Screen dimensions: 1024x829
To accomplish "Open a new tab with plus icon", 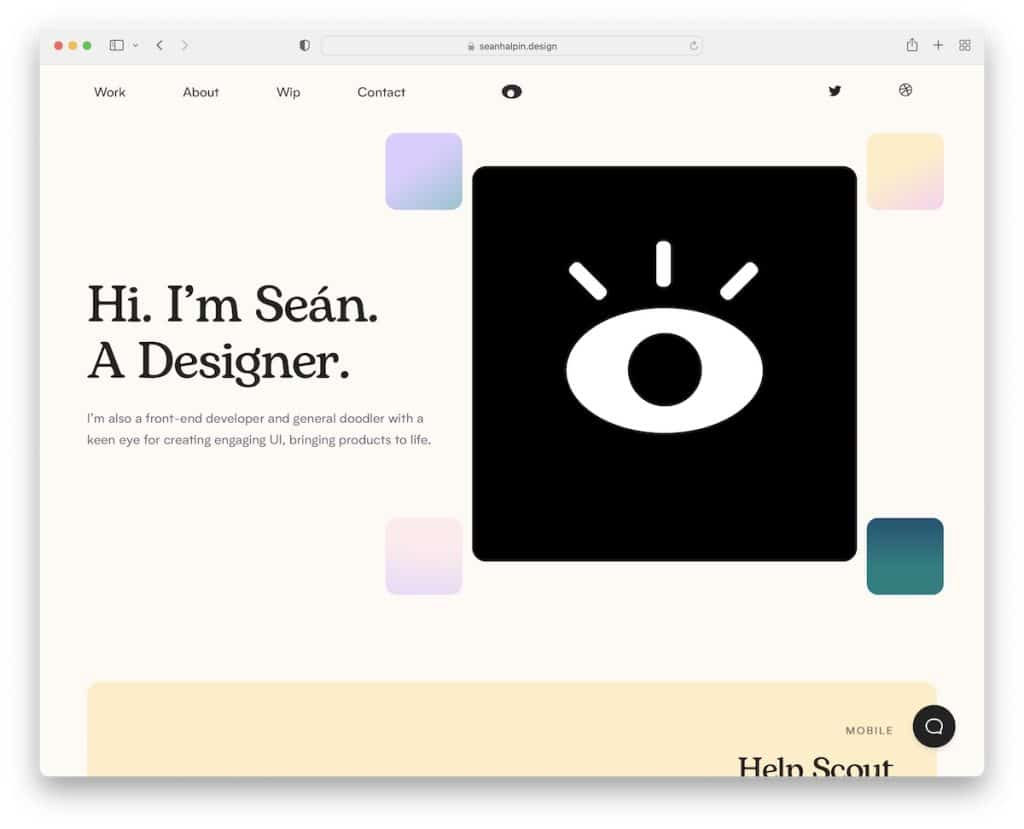I will pos(938,45).
